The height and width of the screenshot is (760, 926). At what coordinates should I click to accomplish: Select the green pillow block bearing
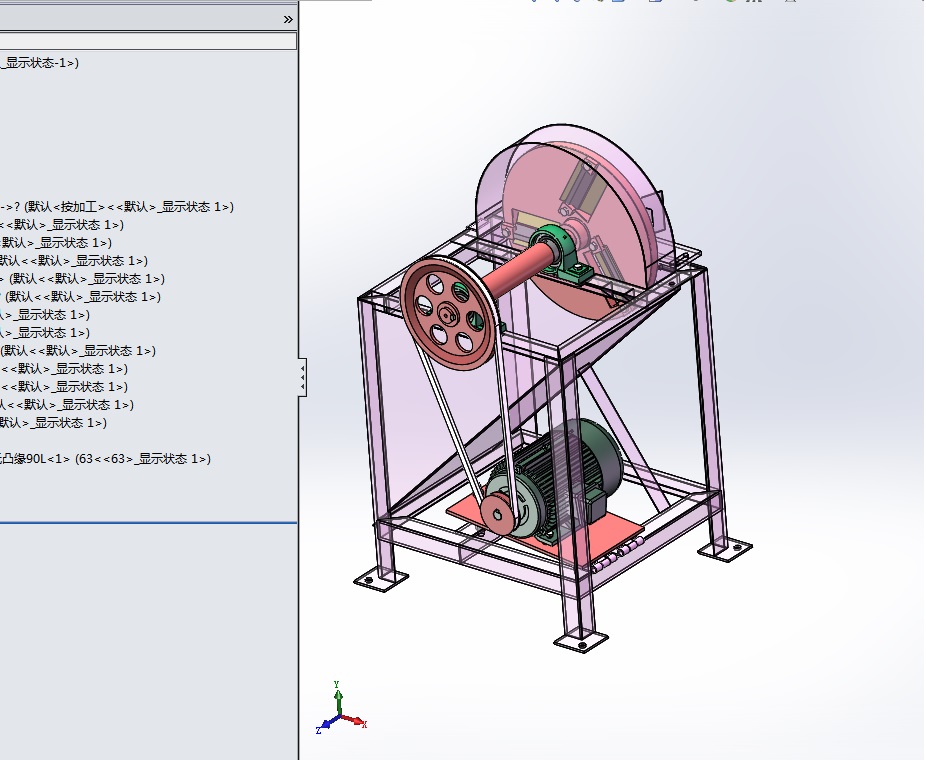561,256
